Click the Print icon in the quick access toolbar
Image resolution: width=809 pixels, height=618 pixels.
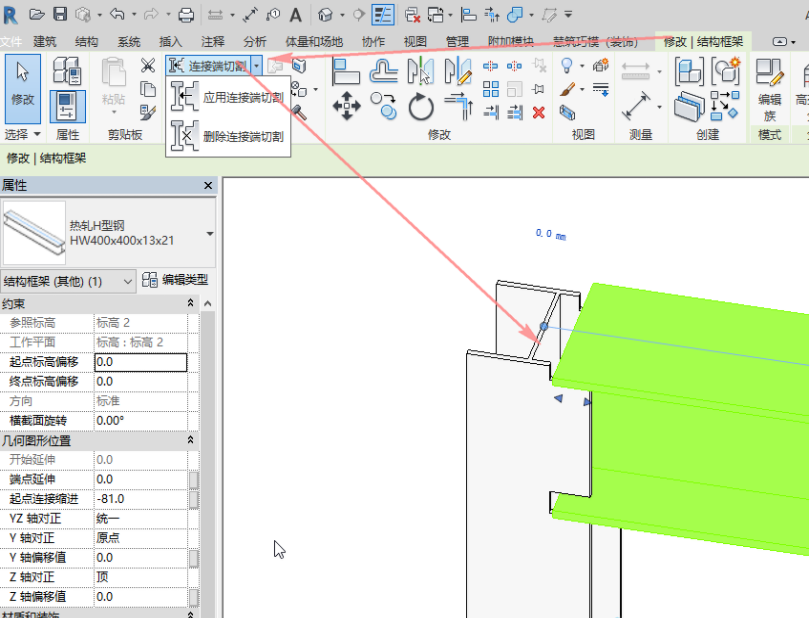point(186,14)
